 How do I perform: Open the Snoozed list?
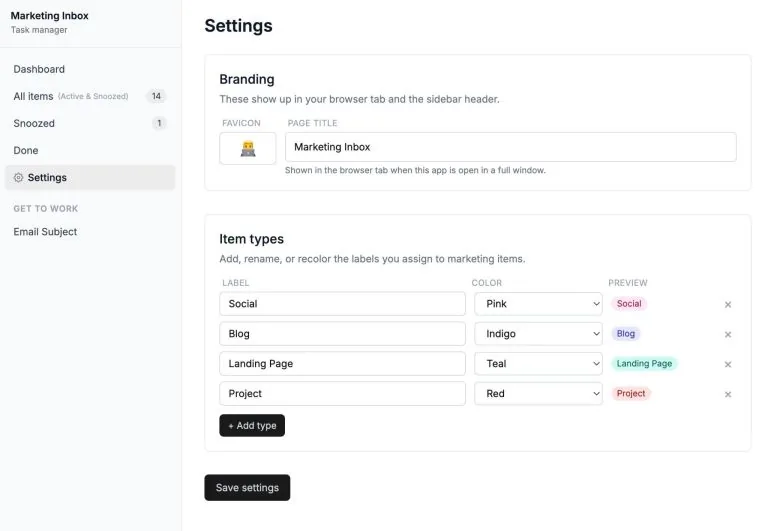point(90,123)
